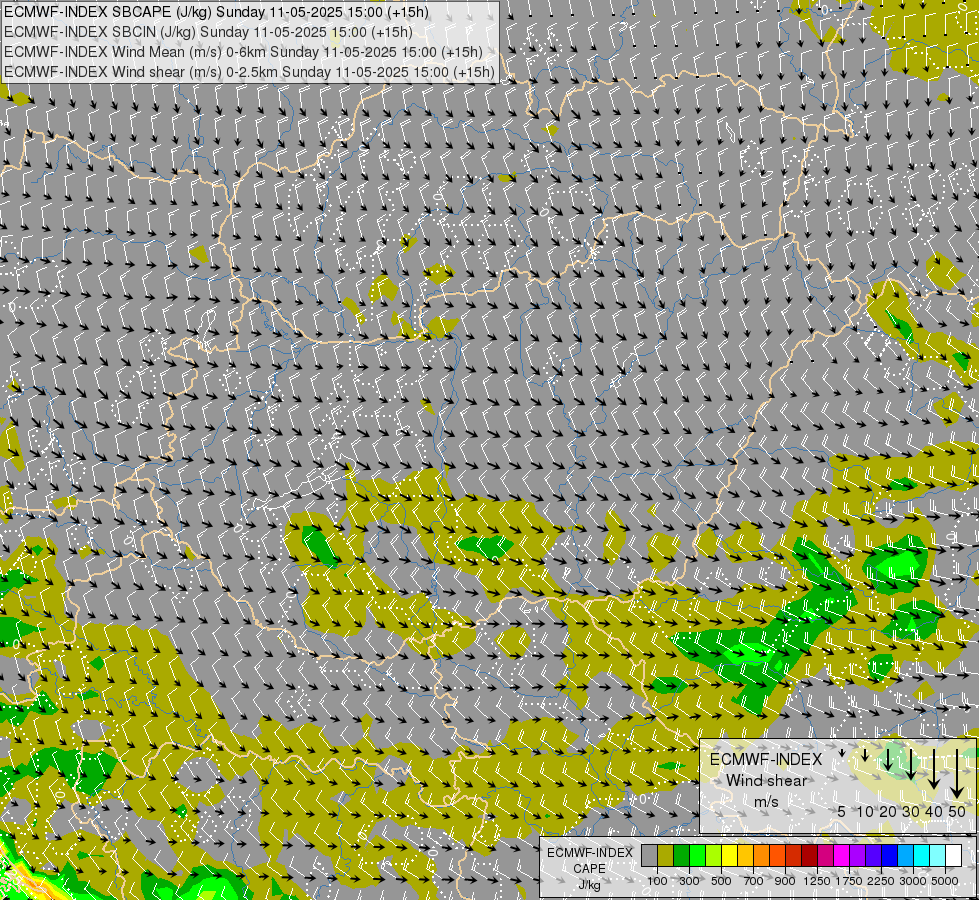Click the SBCIN (J/kg) title line
Screen dimensions: 979x900
pos(208,32)
